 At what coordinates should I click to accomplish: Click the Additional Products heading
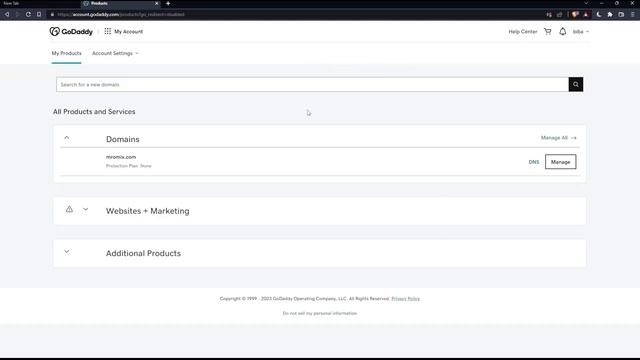click(x=143, y=253)
